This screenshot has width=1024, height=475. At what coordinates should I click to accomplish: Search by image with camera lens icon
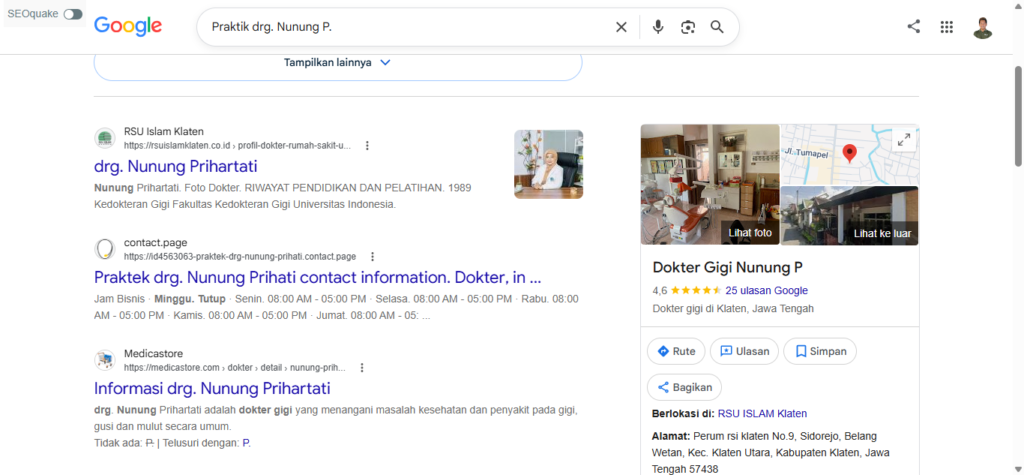point(688,27)
